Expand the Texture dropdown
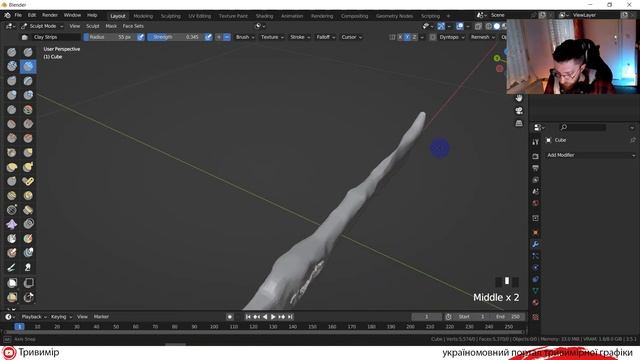Screen dimensions: 640x360 coord(272,37)
